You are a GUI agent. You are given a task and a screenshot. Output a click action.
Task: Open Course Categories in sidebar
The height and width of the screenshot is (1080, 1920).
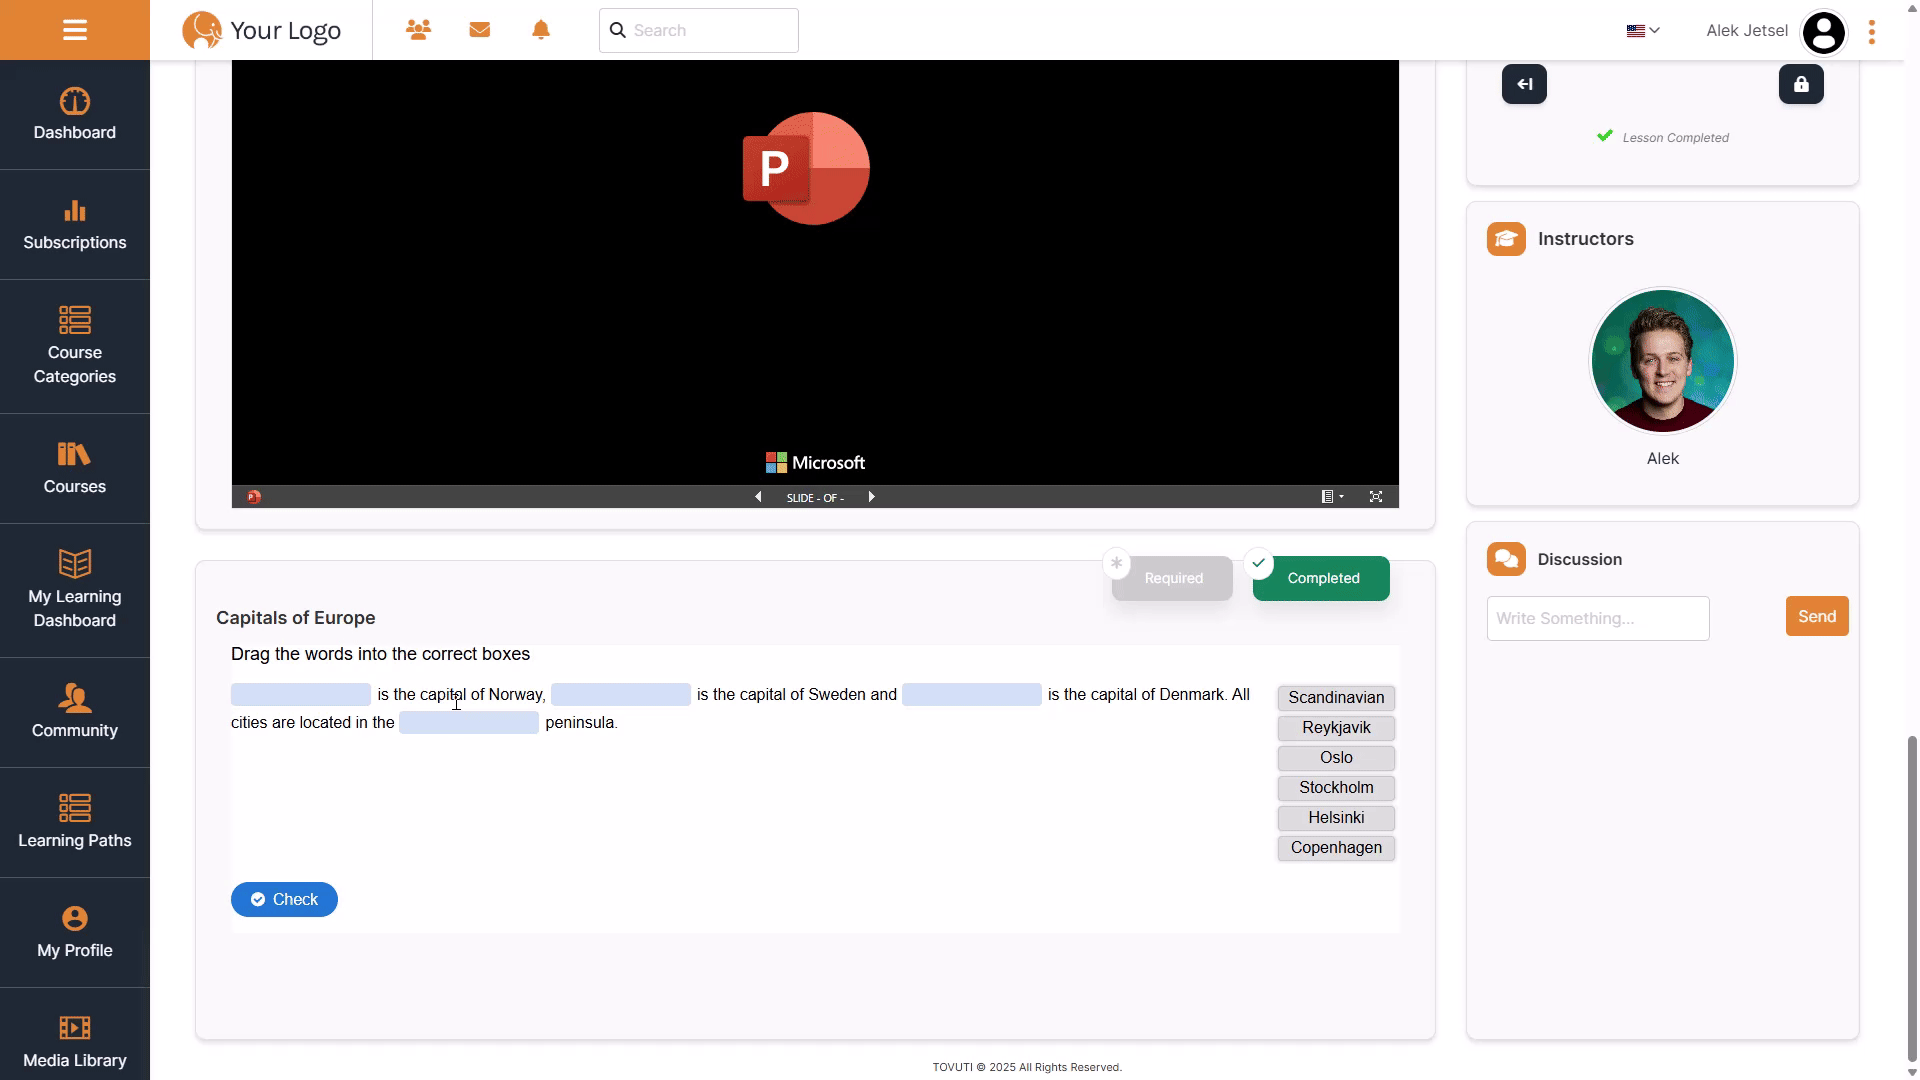click(x=75, y=347)
